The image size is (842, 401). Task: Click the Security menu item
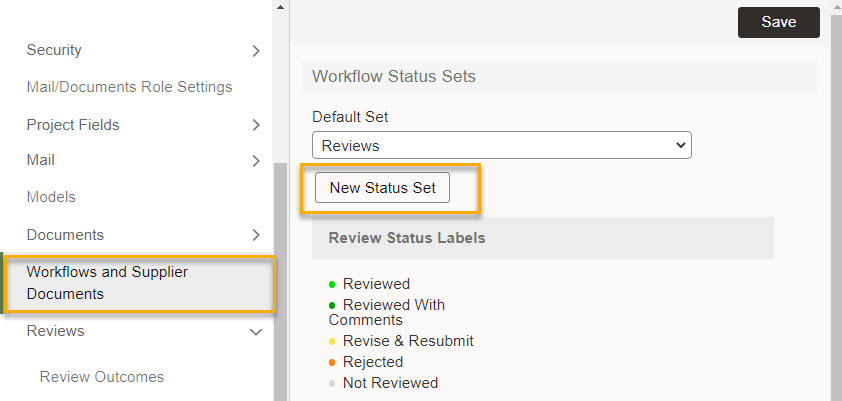pos(54,50)
